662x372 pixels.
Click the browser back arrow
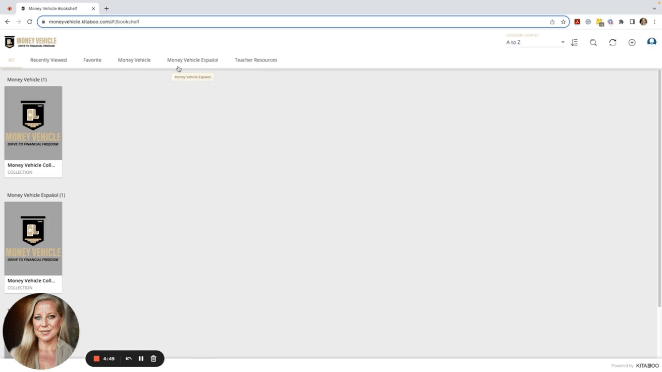(8, 22)
